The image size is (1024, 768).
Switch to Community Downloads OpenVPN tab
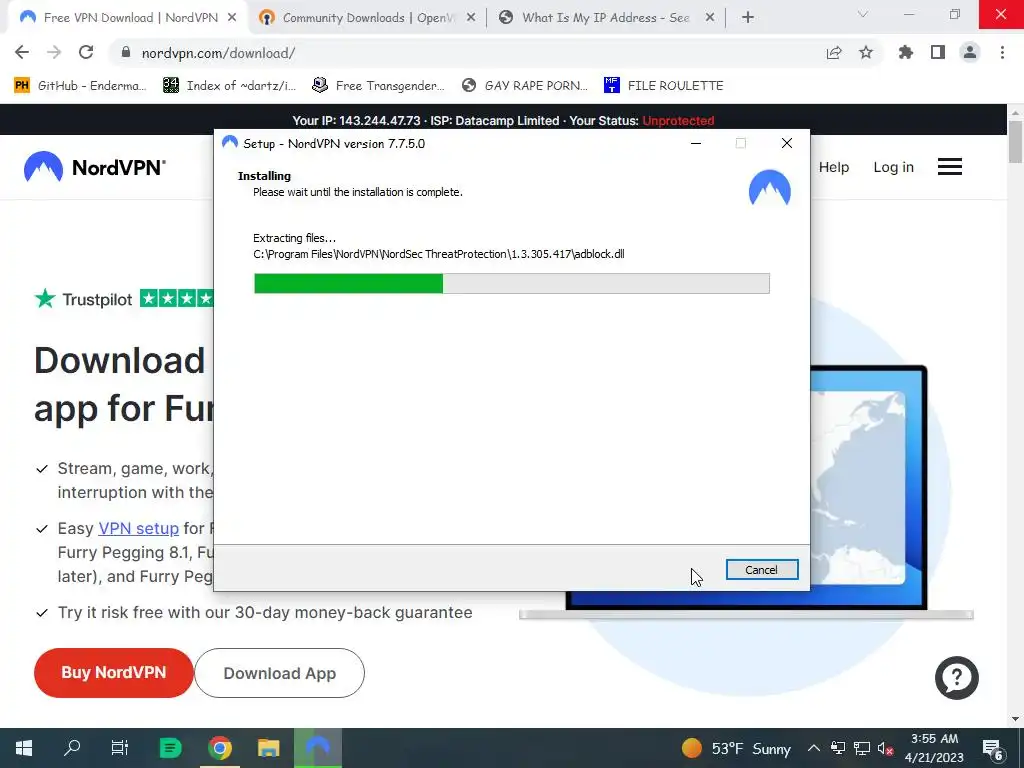point(366,18)
